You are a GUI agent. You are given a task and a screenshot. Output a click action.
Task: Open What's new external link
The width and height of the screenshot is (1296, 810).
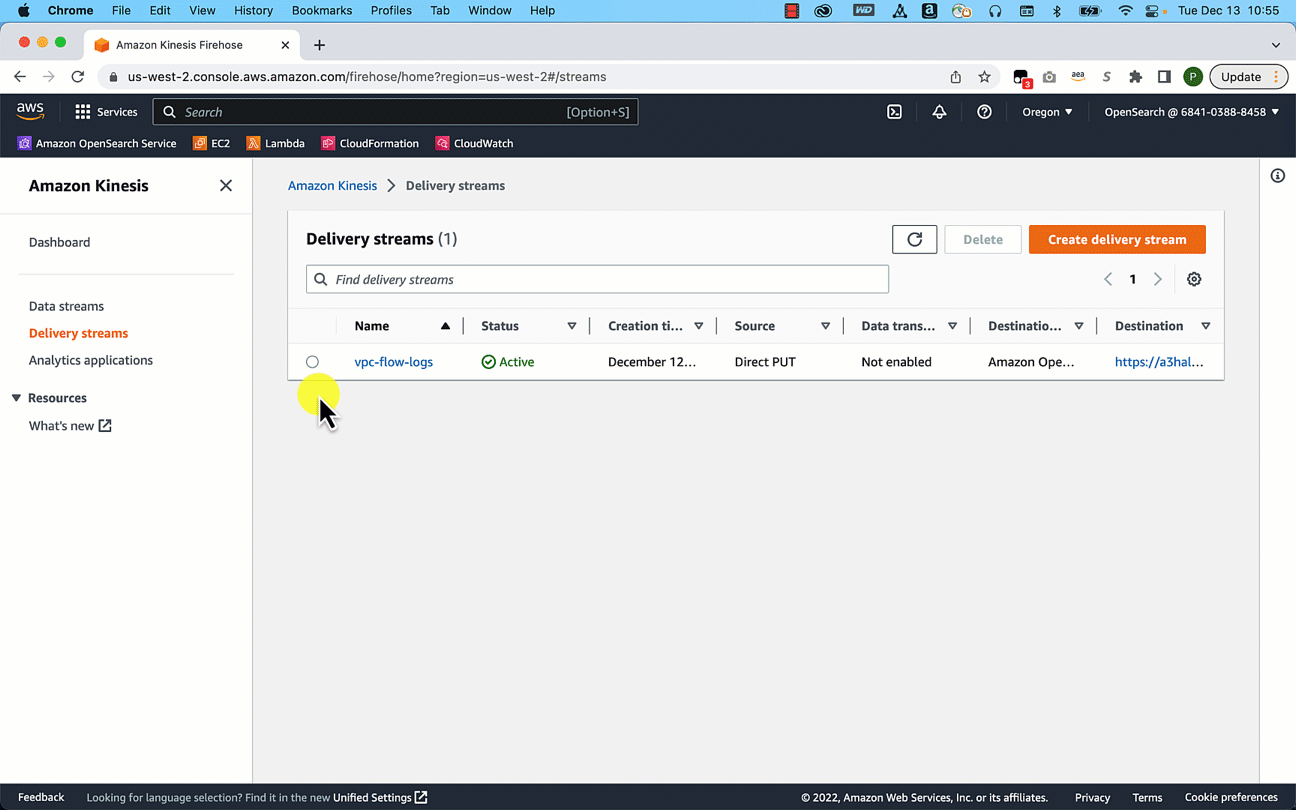(x=70, y=426)
